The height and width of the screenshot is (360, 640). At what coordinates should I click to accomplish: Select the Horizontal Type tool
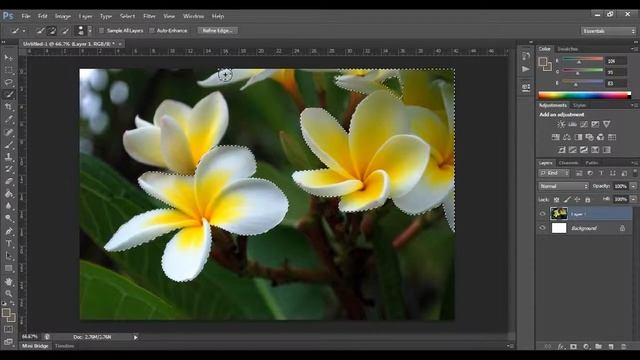(8, 244)
